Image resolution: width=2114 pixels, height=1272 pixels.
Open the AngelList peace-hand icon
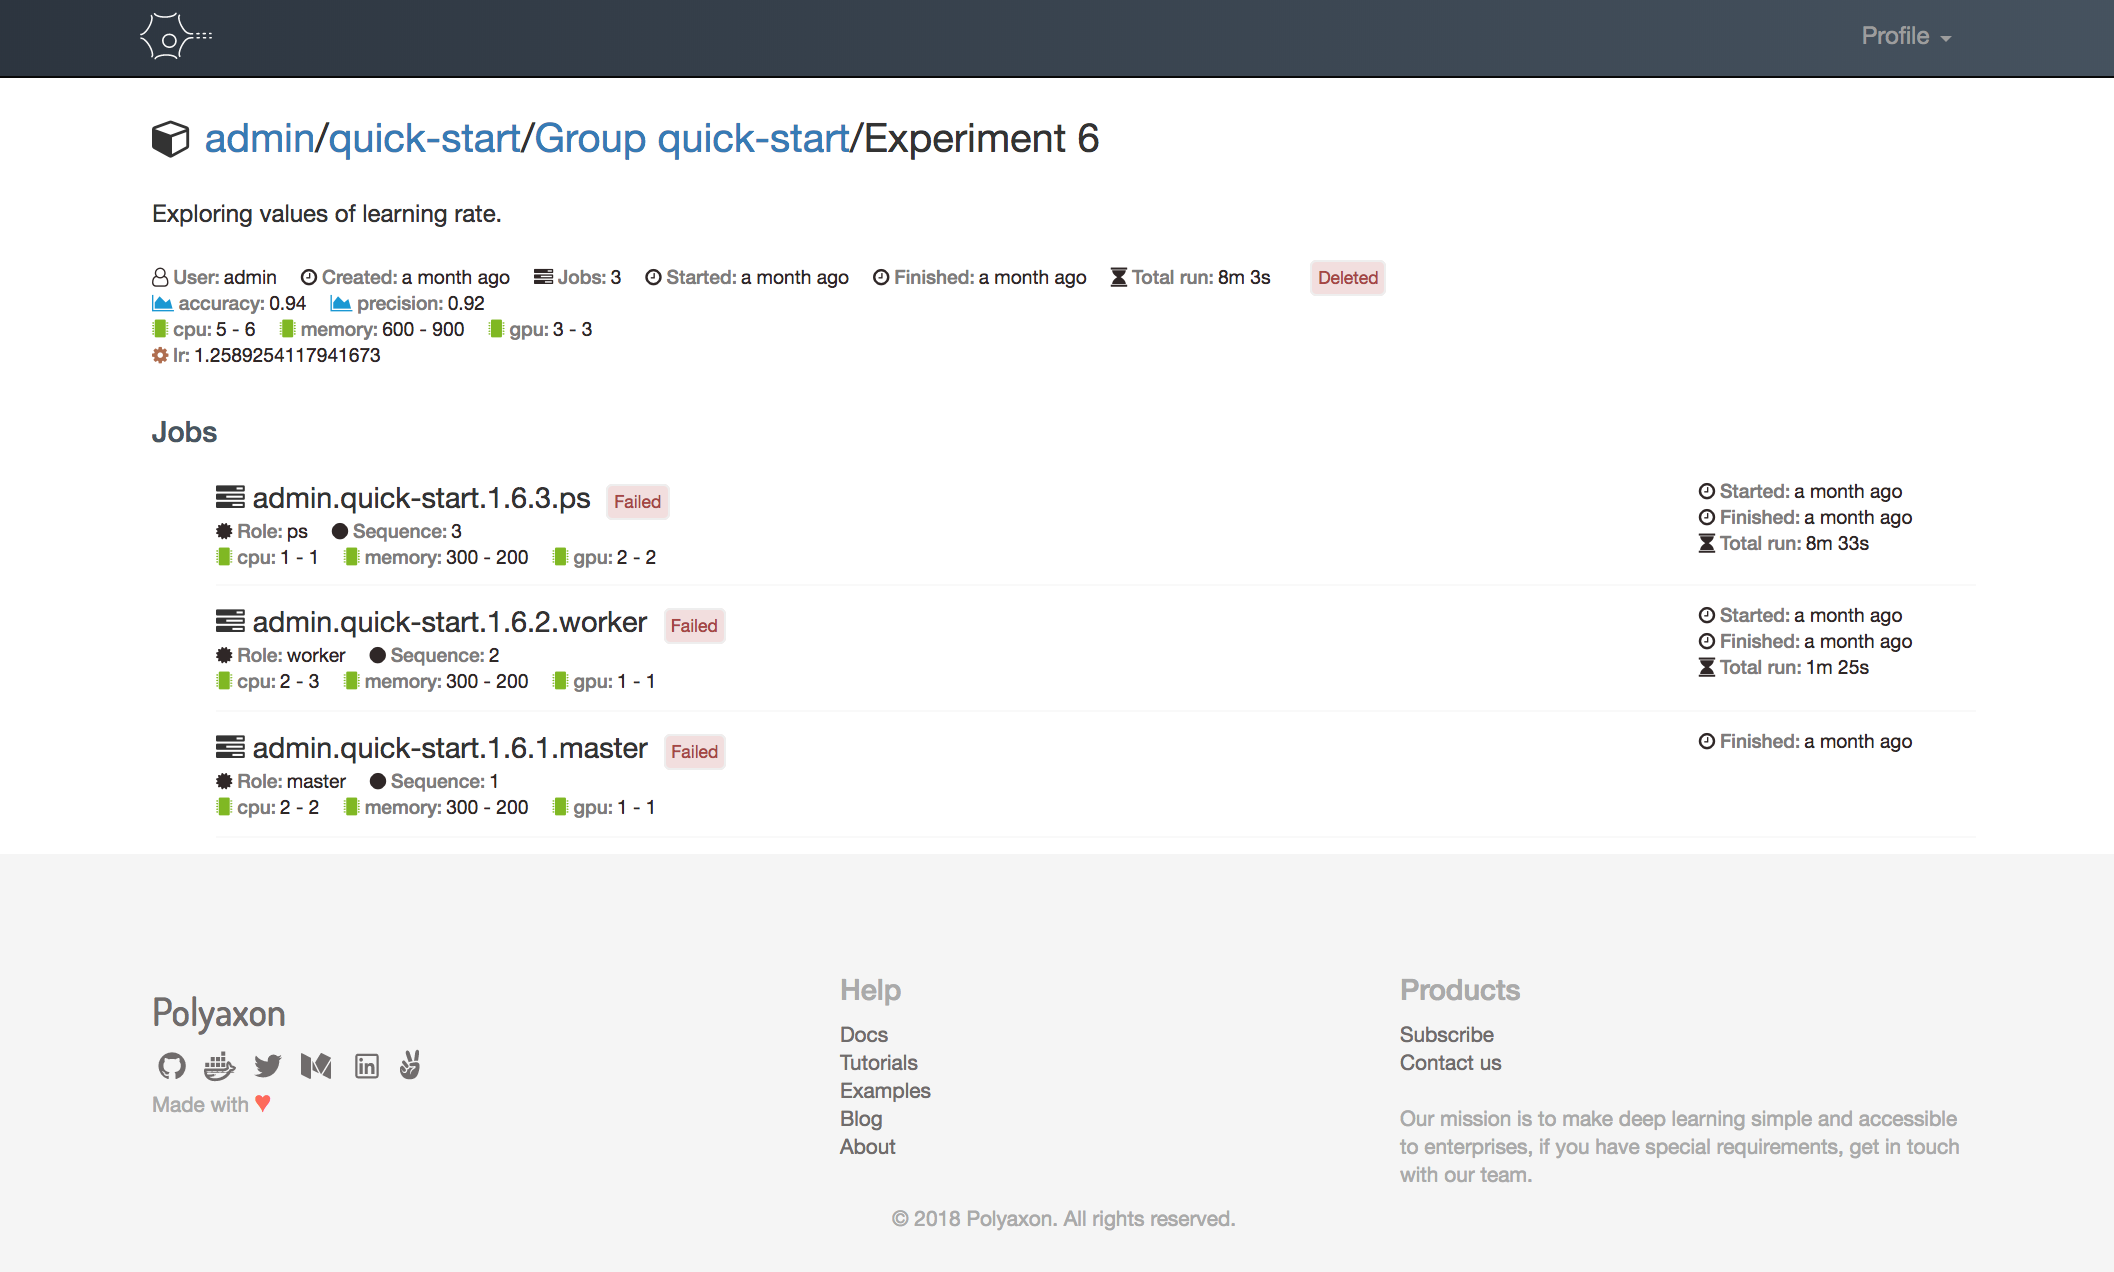pyautogui.click(x=410, y=1066)
